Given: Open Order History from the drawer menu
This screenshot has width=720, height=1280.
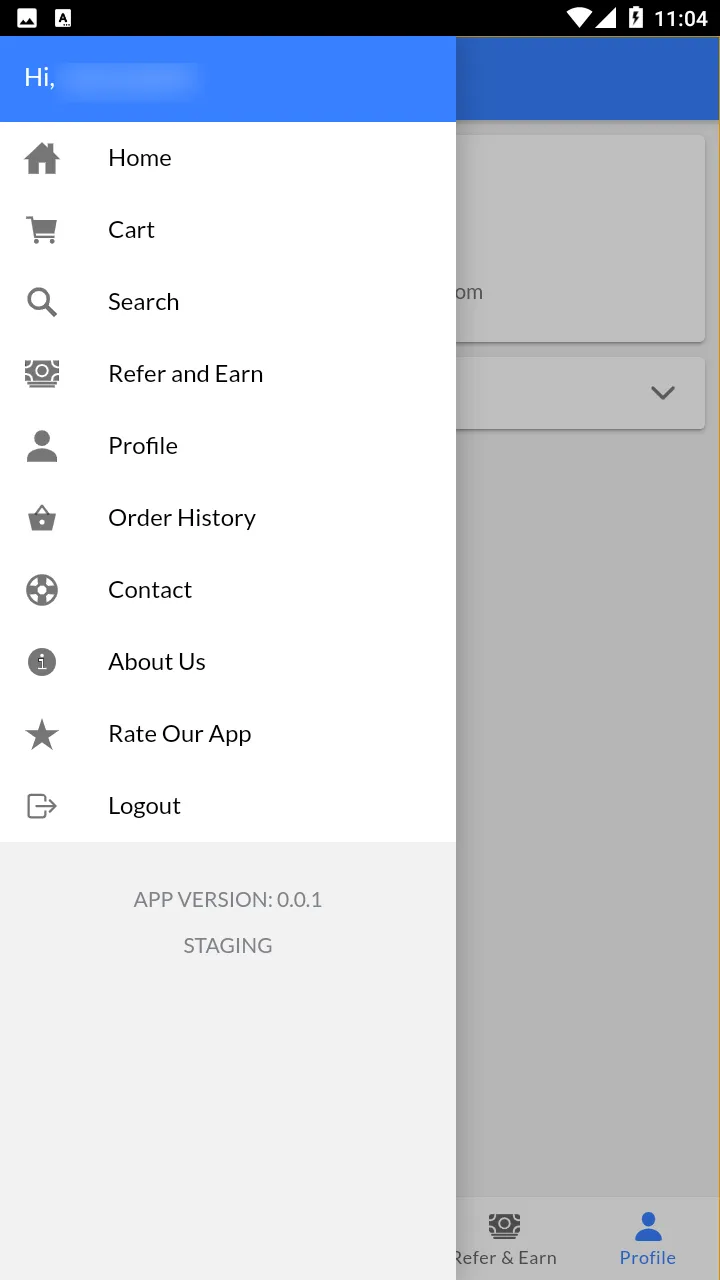Looking at the screenshot, I should [182, 518].
